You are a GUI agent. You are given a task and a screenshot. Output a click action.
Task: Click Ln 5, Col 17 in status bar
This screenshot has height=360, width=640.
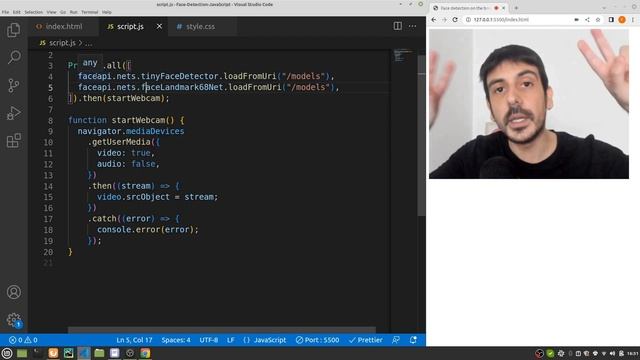pyautogui.click(x=134, y=340)
